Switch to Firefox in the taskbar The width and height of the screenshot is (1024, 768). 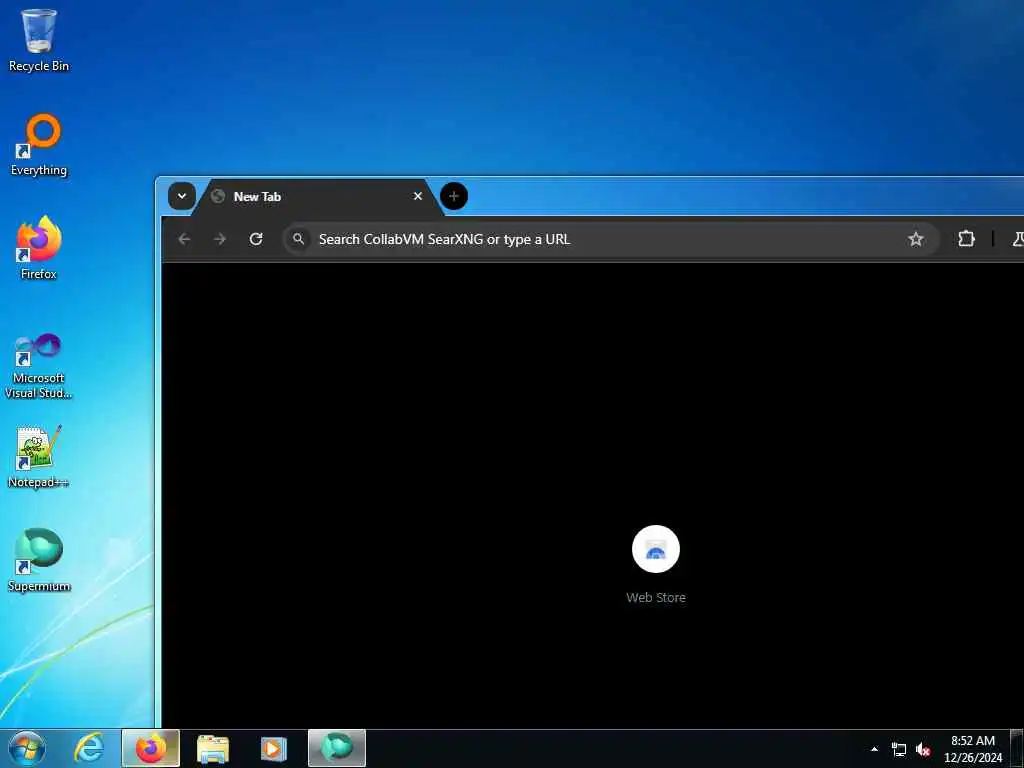151,748
